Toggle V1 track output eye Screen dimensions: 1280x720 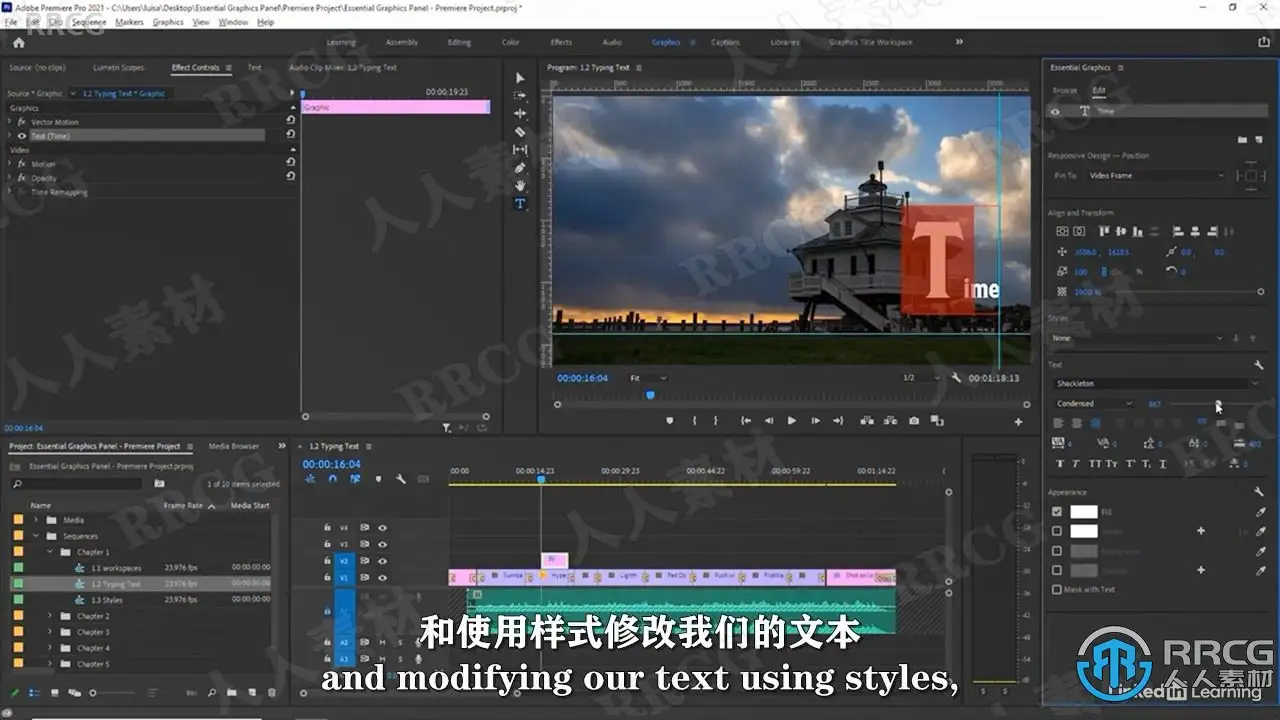382,578
